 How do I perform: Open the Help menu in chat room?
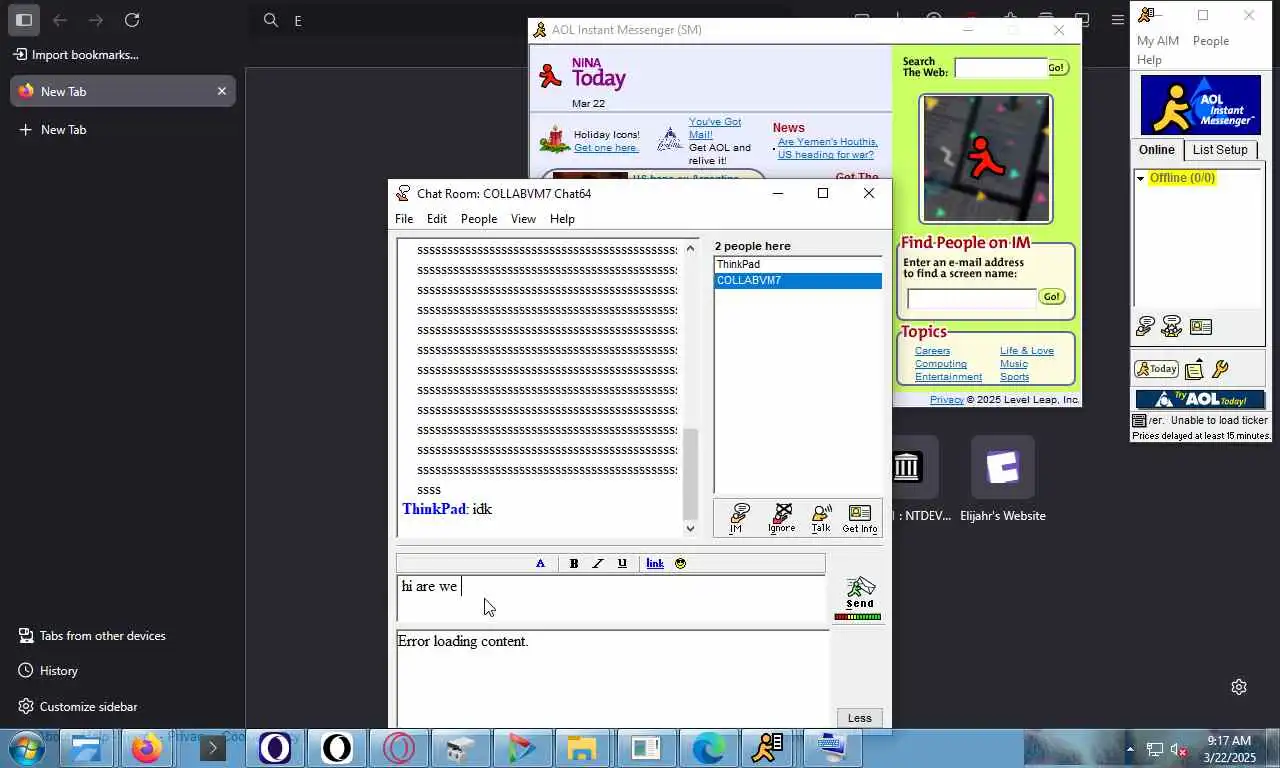(562, 219)
